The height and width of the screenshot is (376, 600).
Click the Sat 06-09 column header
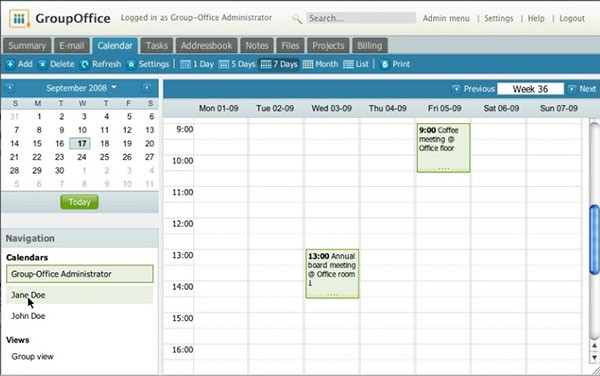click(x=501, y=108)
